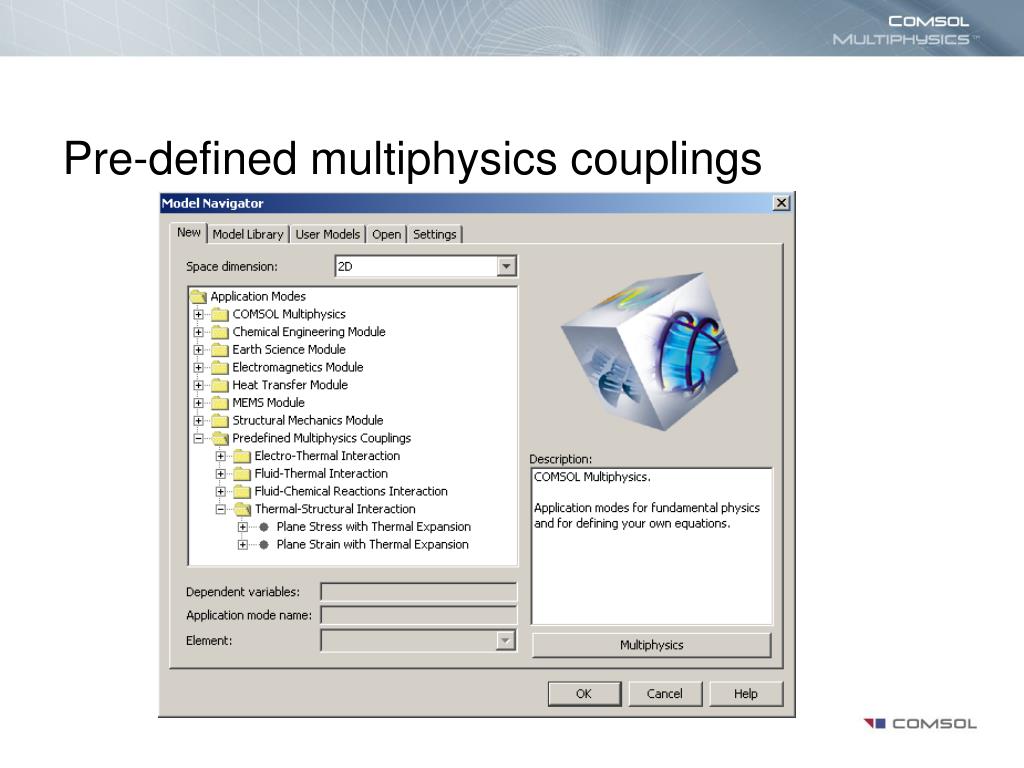The width and height of the screenshot is (1024, 768).
Task: Click the Electromagnetics Module folder icon
Action: [x=220, y=368]
